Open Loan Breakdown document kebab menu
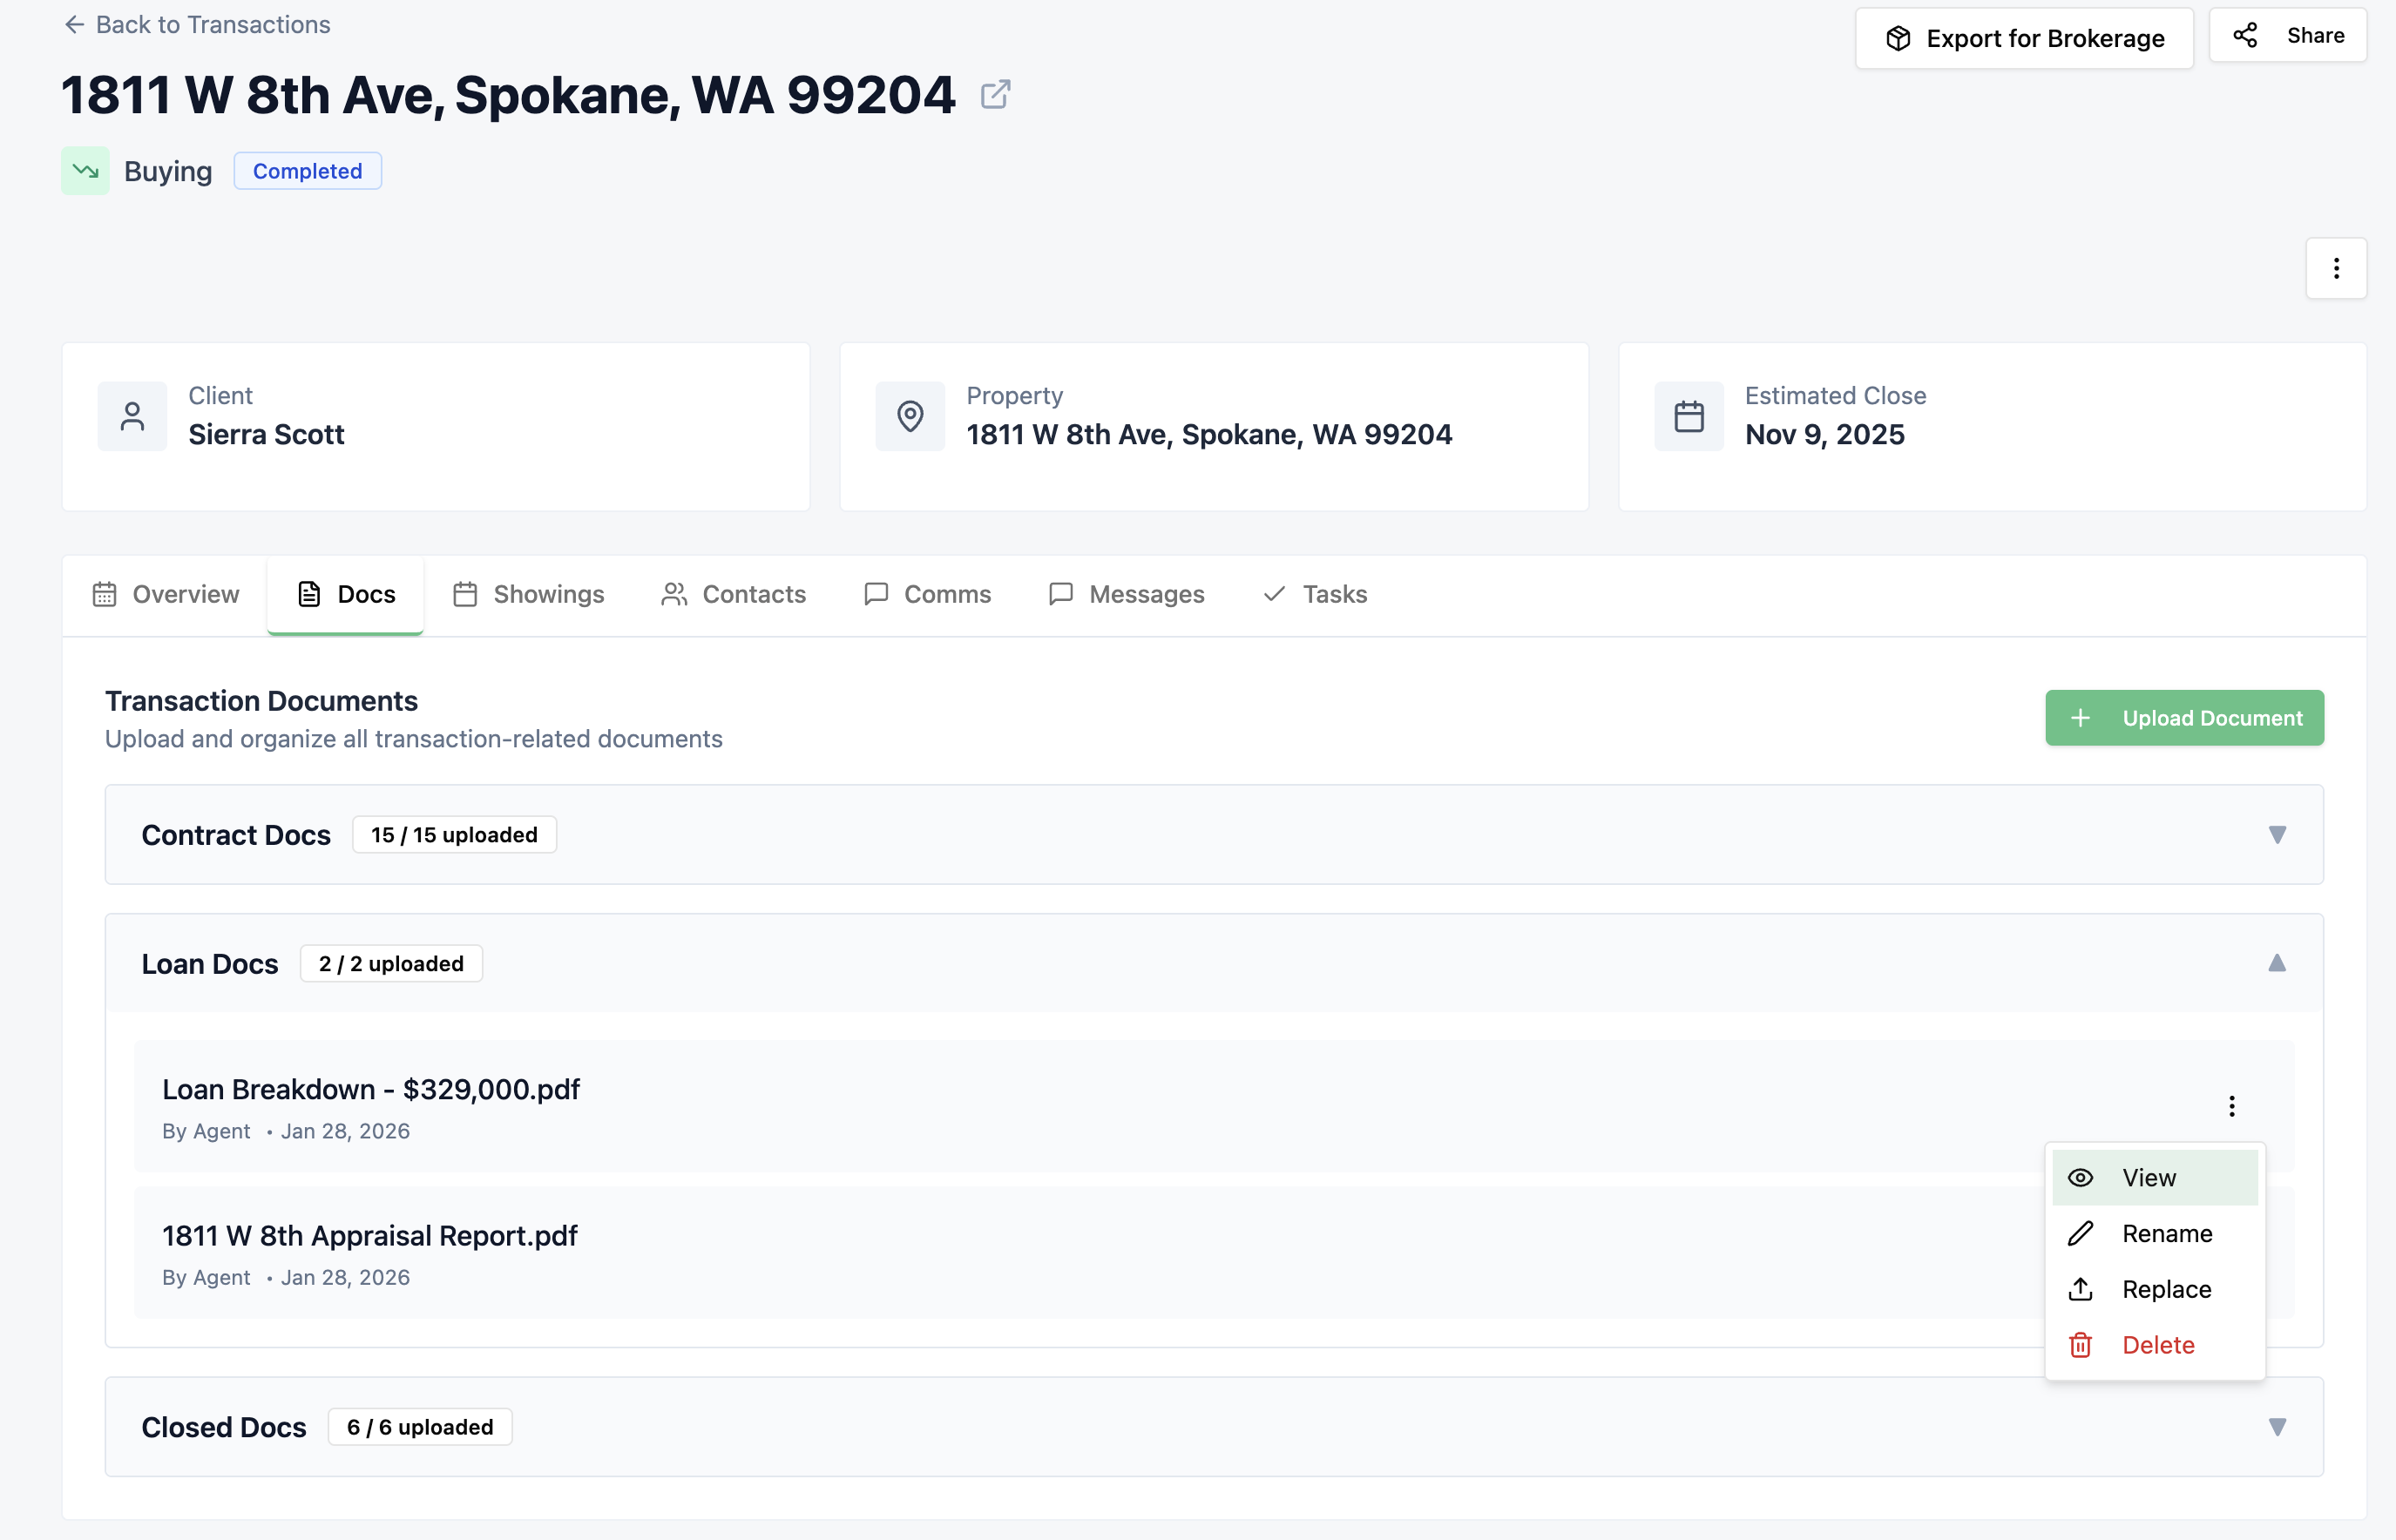This screenshot has height=1540, width=2396. [2231, 1106]
